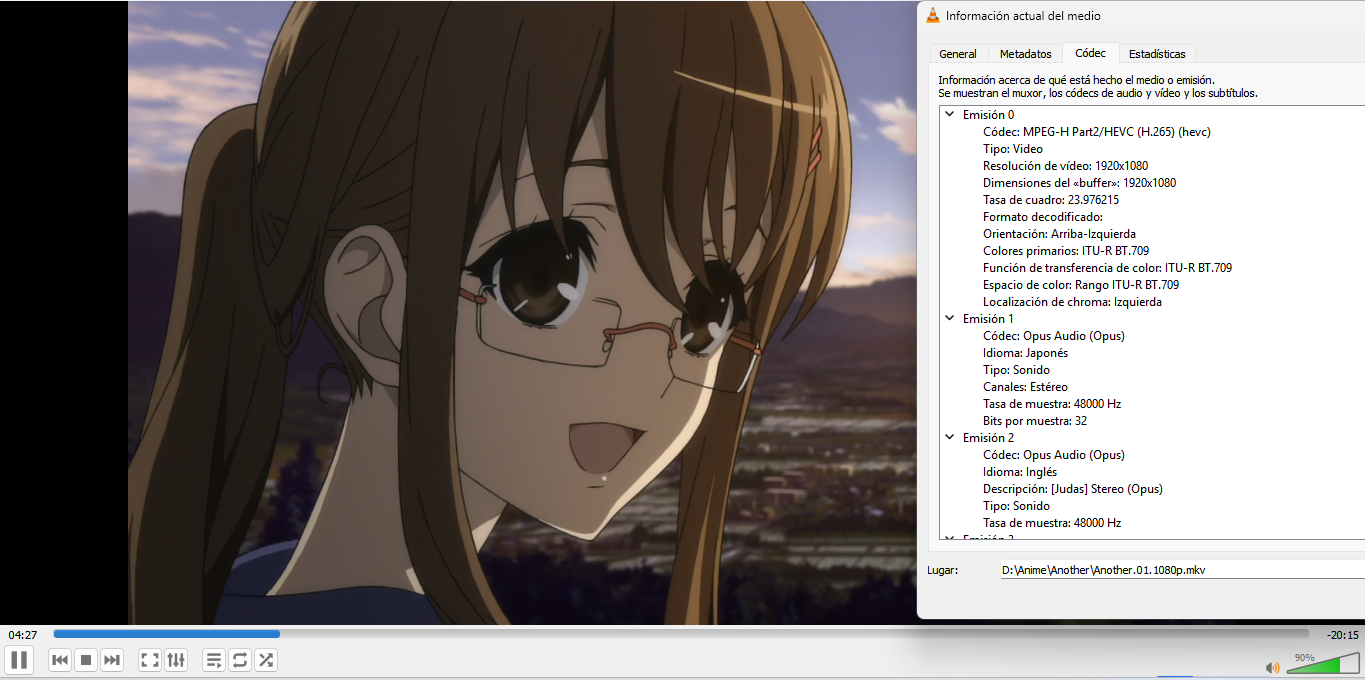Toggle fullscreen video mode
Viewport: 1365px width, 680px height.
[150, 660]
